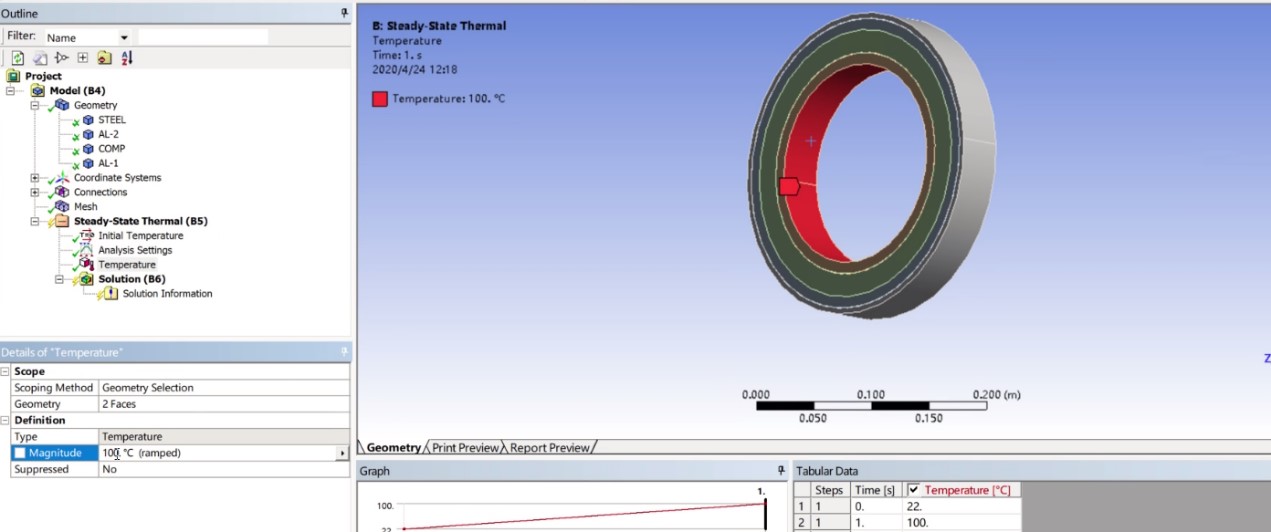Click the Analysis Settings icon
Viewport: 1271px width, 532px height.
pos(87,250)
